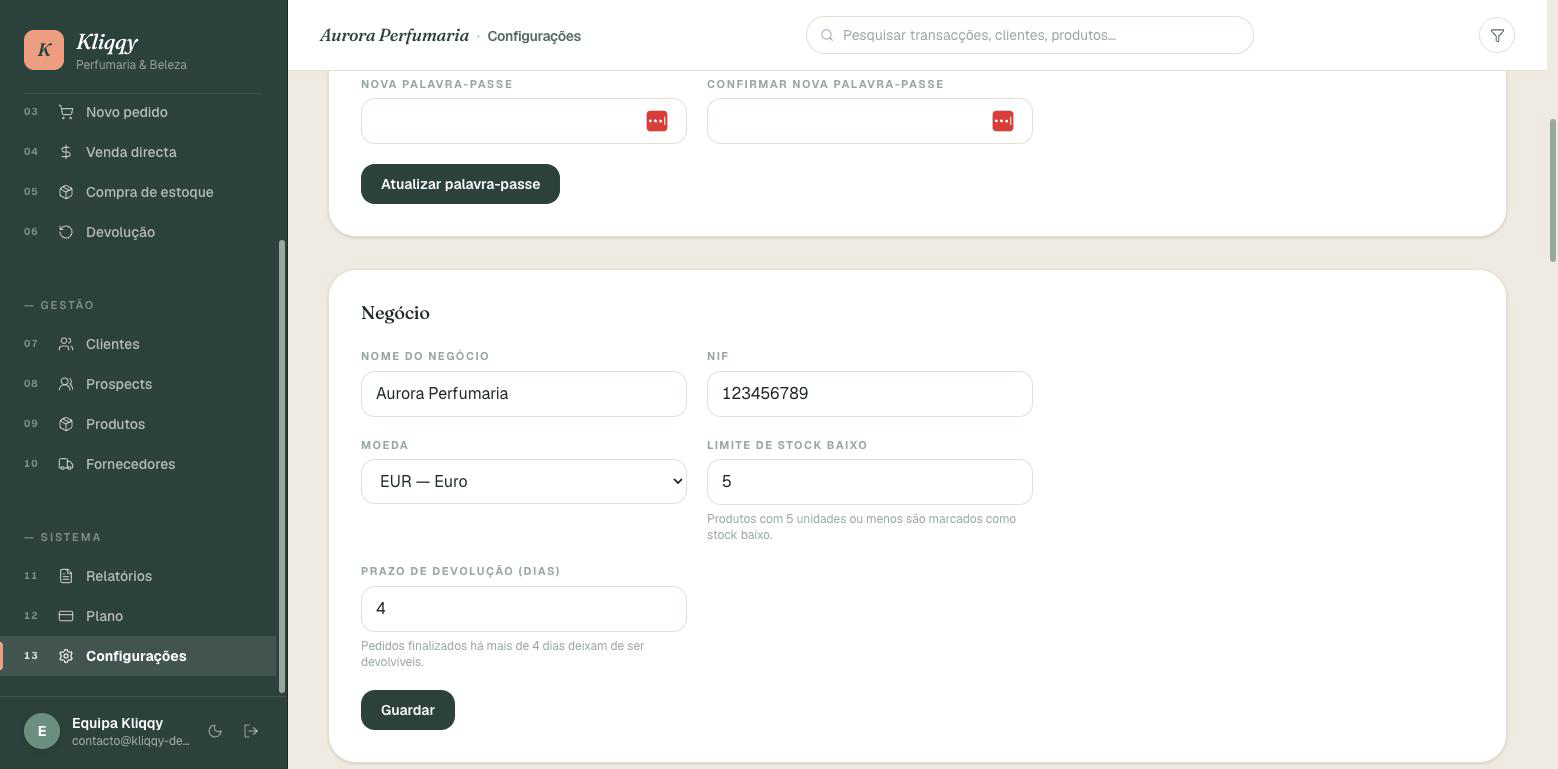Image resolution: width=1558 pixels, height=769 pixels.
Task: Click the card icon beside Plano
Action: click(x=66, y=616)
